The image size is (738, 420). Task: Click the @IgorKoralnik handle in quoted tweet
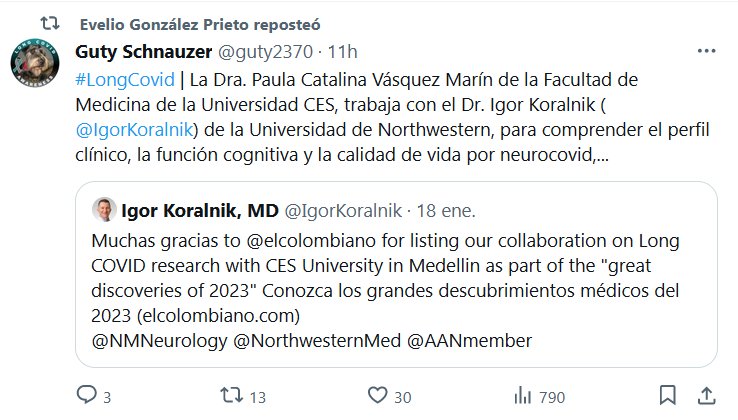345,210
